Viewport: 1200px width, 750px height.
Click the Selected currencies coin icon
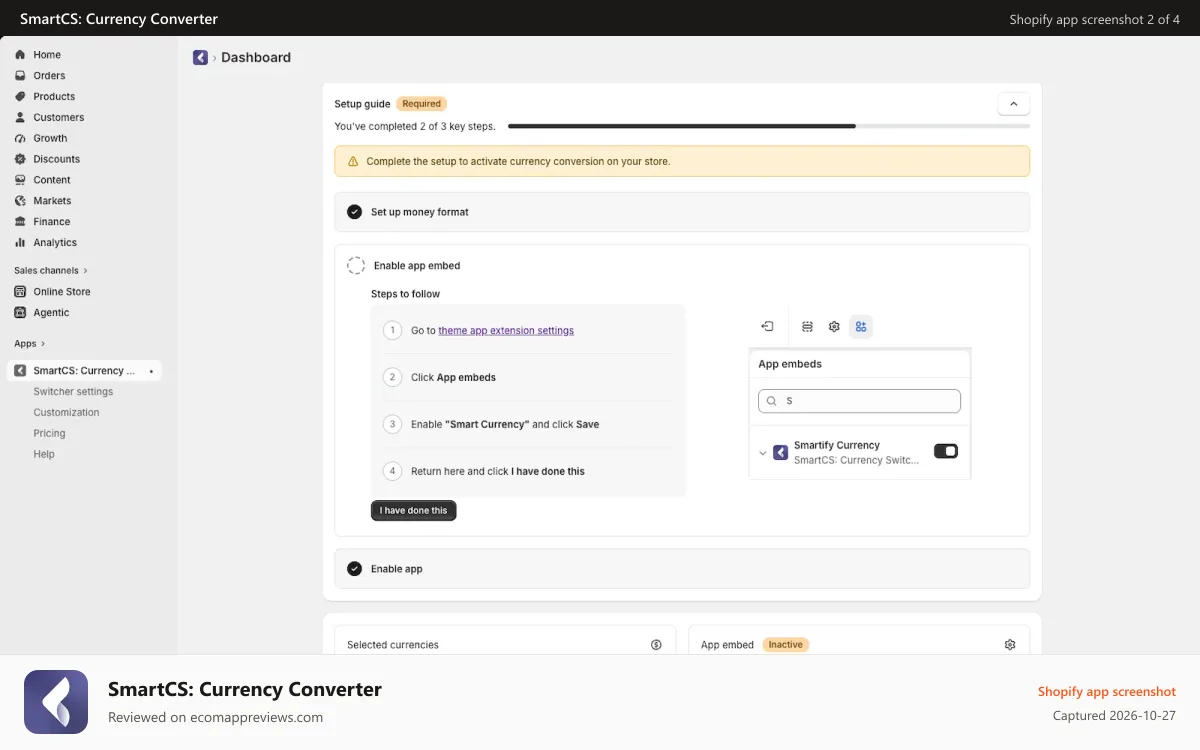click(656, 645)
